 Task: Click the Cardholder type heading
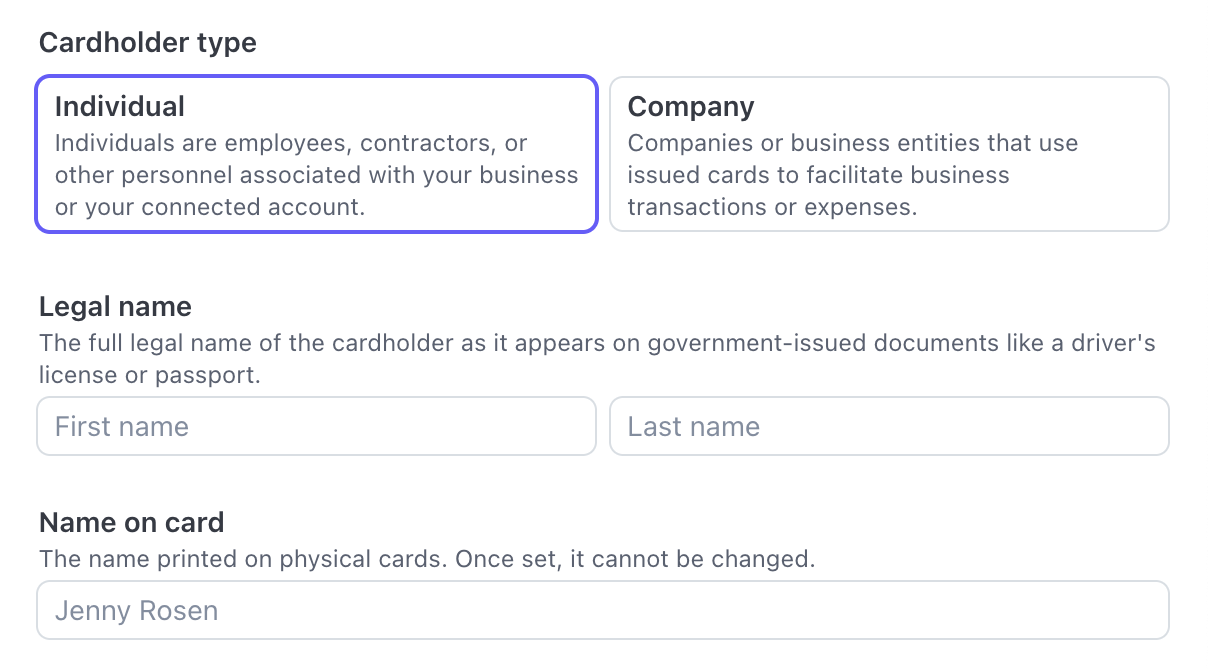tap(147, 42)
